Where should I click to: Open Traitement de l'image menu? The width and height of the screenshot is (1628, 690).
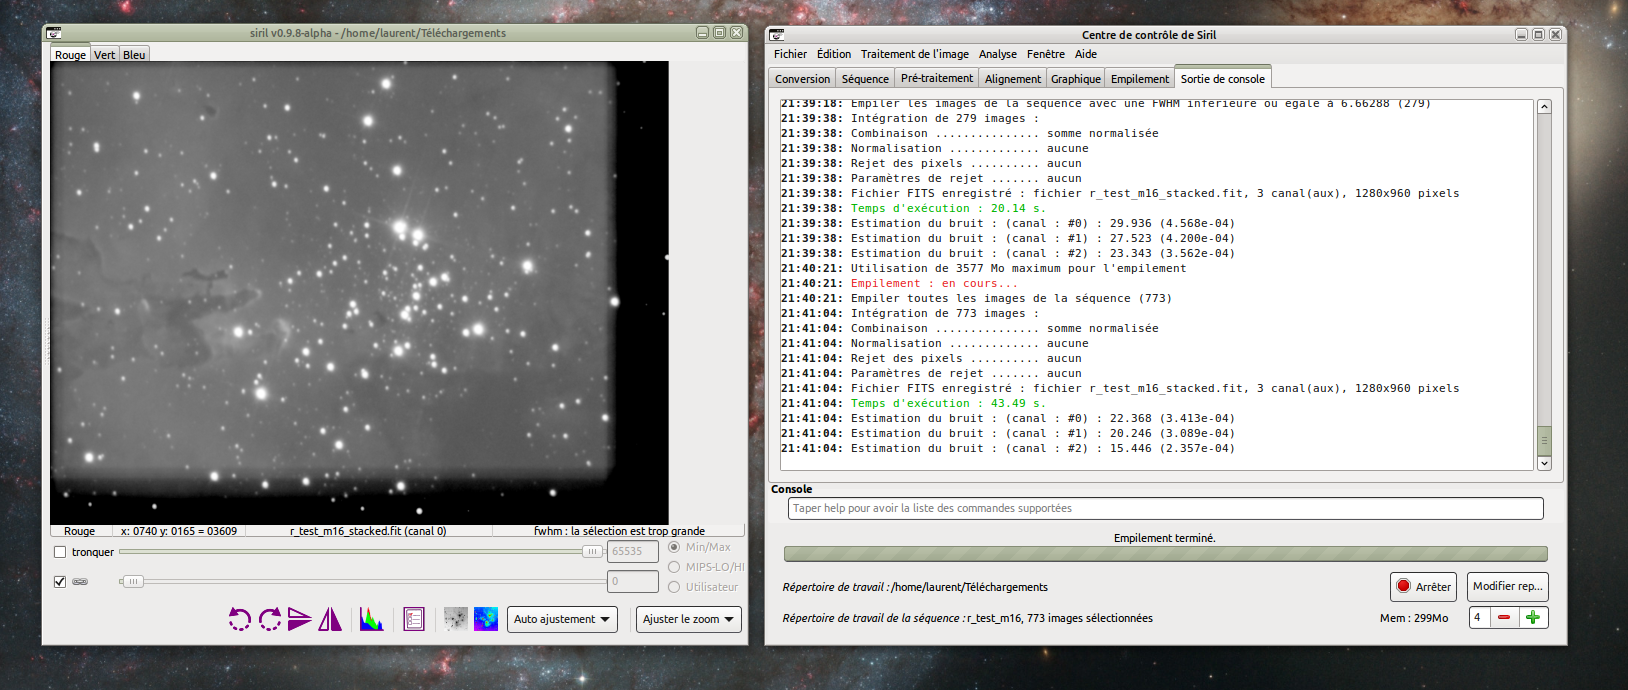coord(914,54)
